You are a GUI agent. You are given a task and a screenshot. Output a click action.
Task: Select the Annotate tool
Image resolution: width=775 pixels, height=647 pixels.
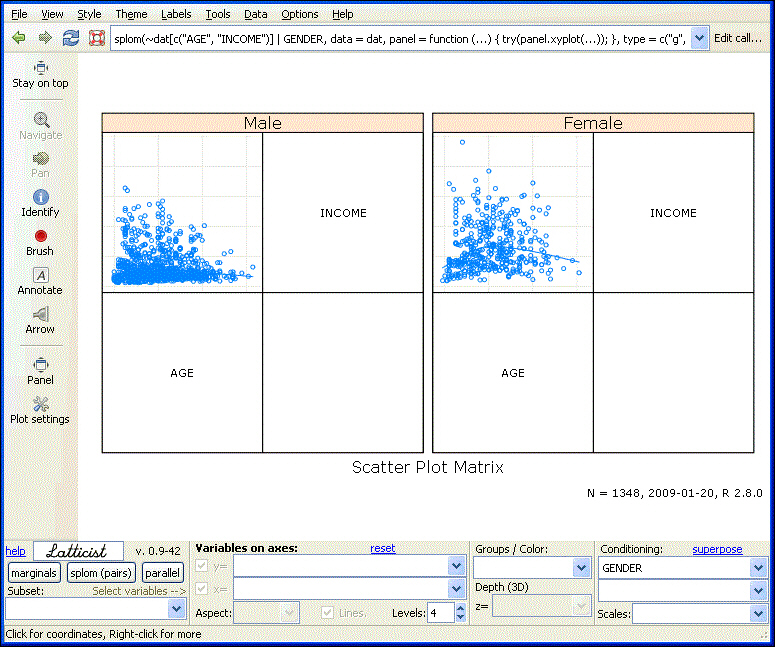(41, 282)
